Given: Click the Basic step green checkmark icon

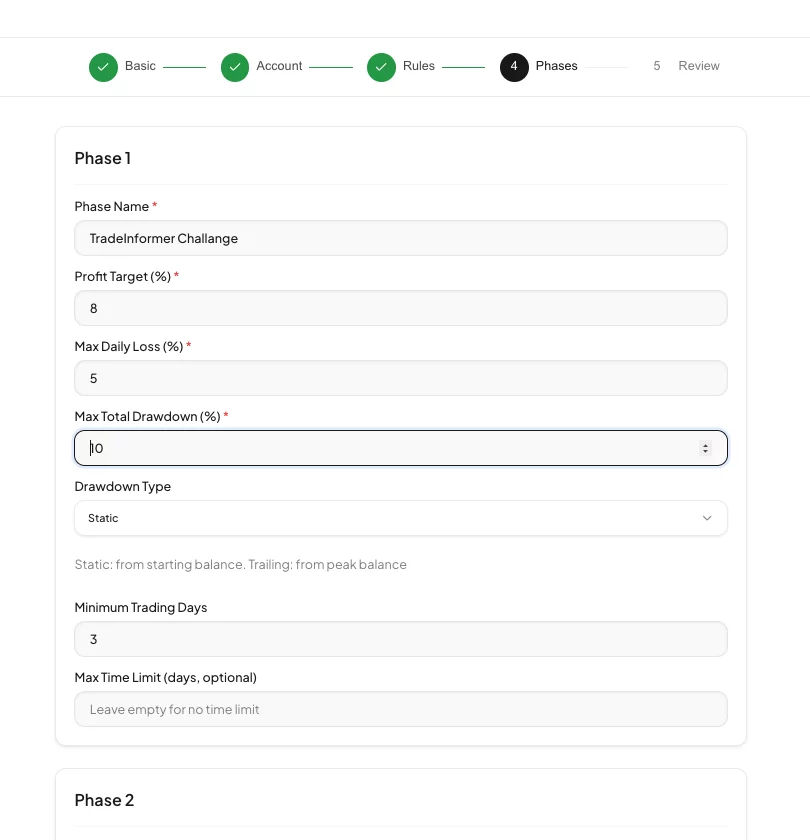Looking at the screenshot, I should click(x=103, y=67).
